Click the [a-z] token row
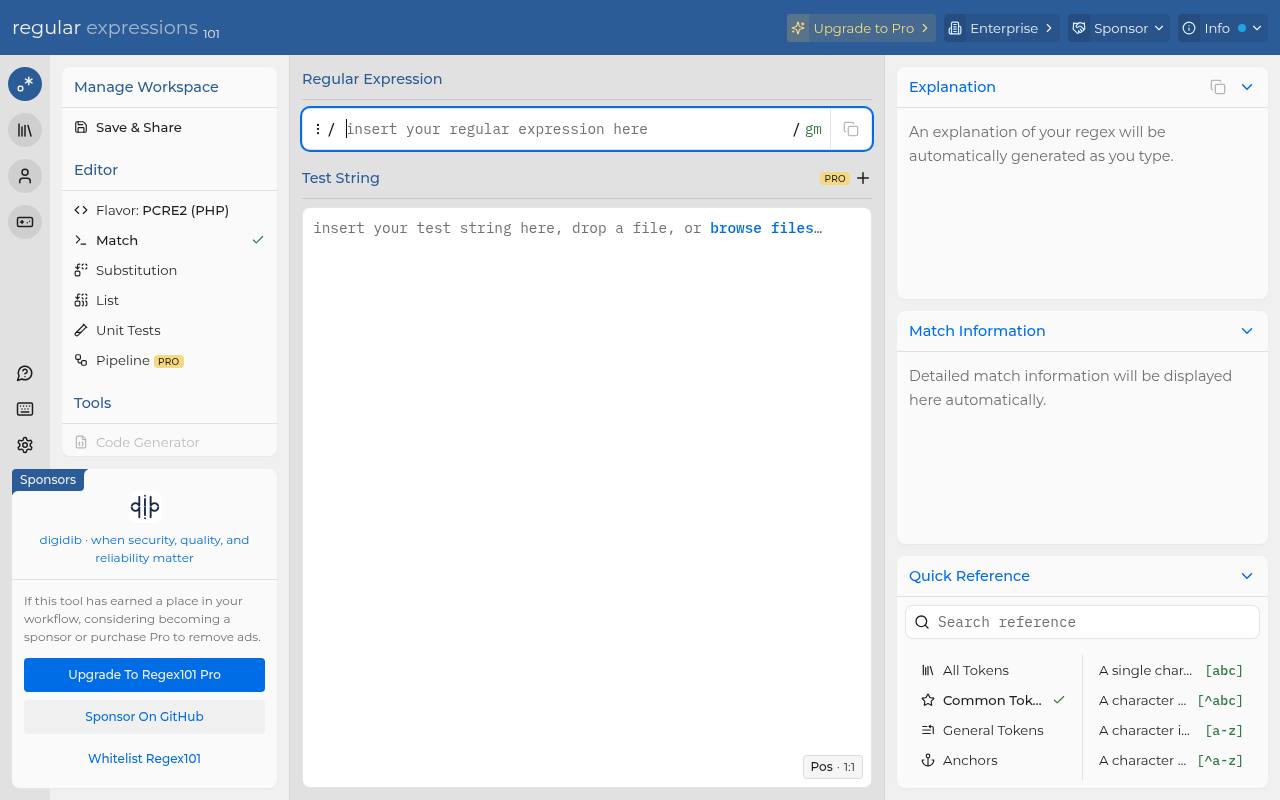The width and height of the screenshot is (1280, 800). [1171, 730]
